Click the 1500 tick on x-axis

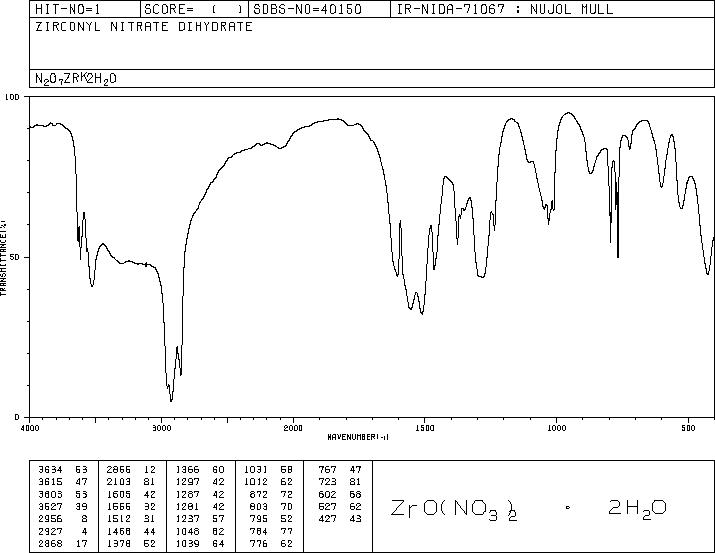[x=425, y=428]
